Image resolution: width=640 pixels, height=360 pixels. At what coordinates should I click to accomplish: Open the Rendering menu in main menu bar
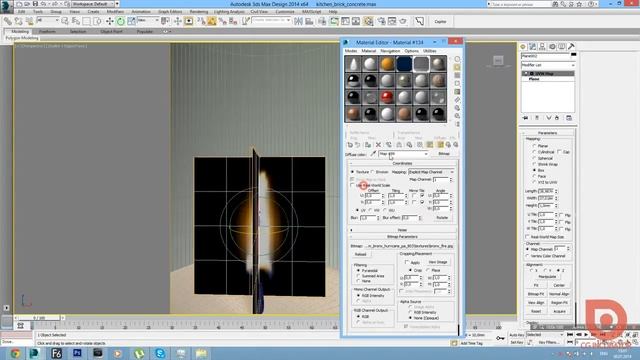(199, 12)
